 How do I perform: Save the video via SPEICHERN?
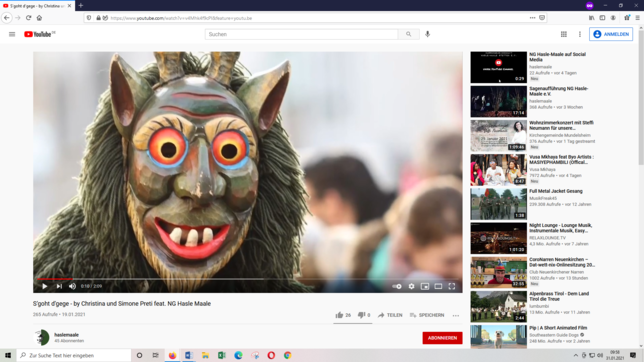click(427, 315)
